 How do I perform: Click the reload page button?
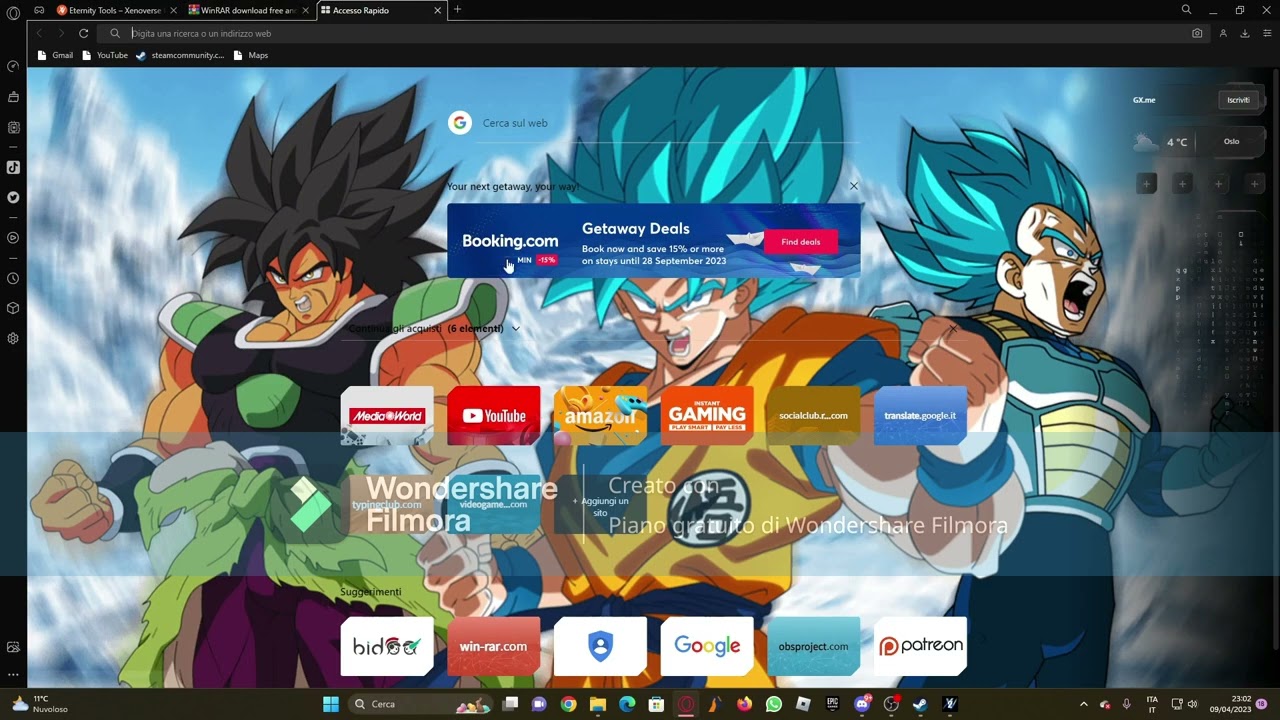[x=83, y=33]
